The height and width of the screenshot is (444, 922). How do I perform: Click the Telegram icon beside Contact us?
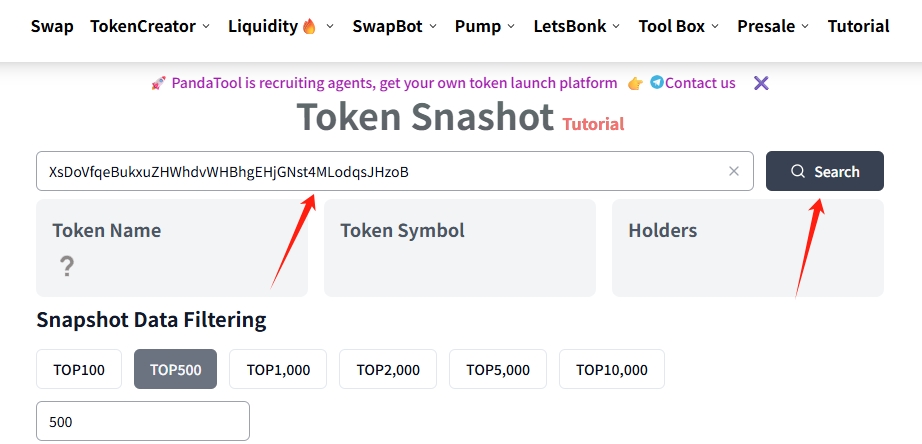(x=656, y=83)
